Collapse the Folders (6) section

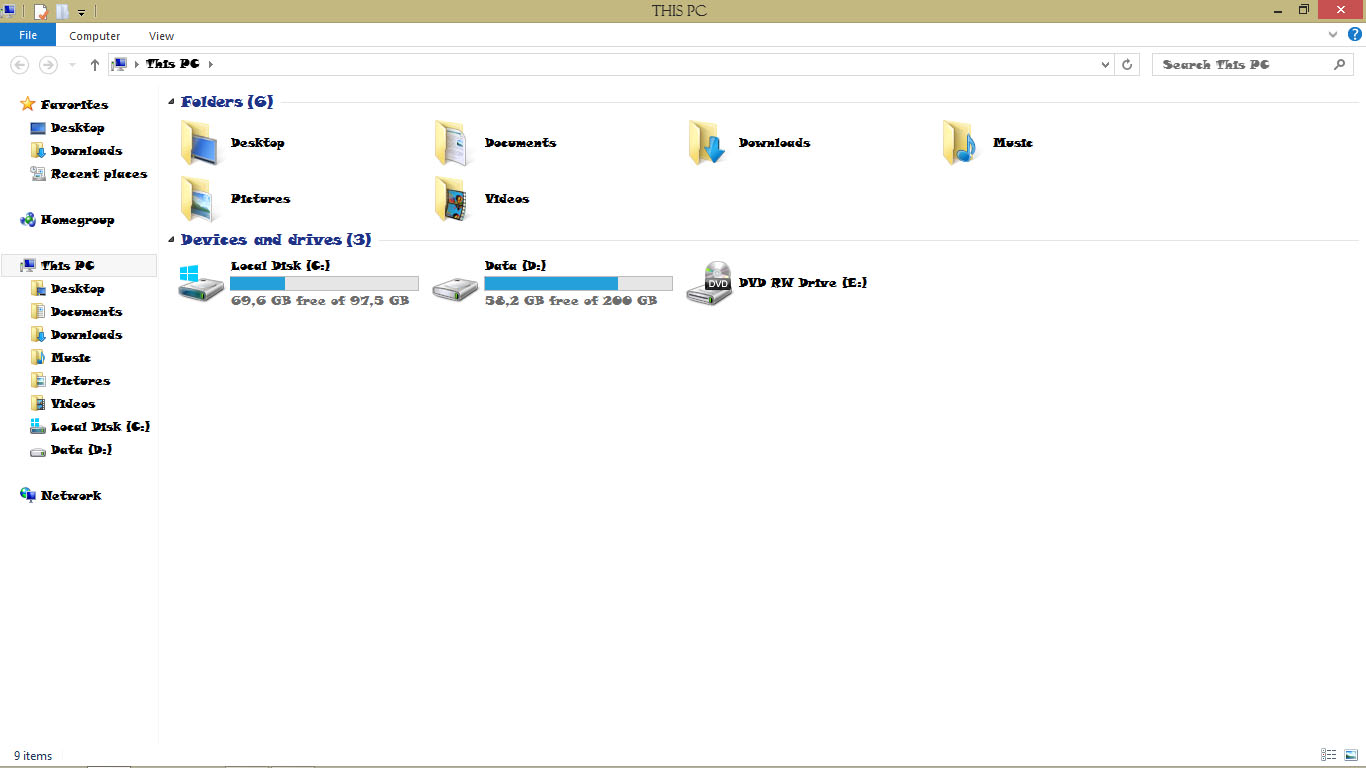171,100
